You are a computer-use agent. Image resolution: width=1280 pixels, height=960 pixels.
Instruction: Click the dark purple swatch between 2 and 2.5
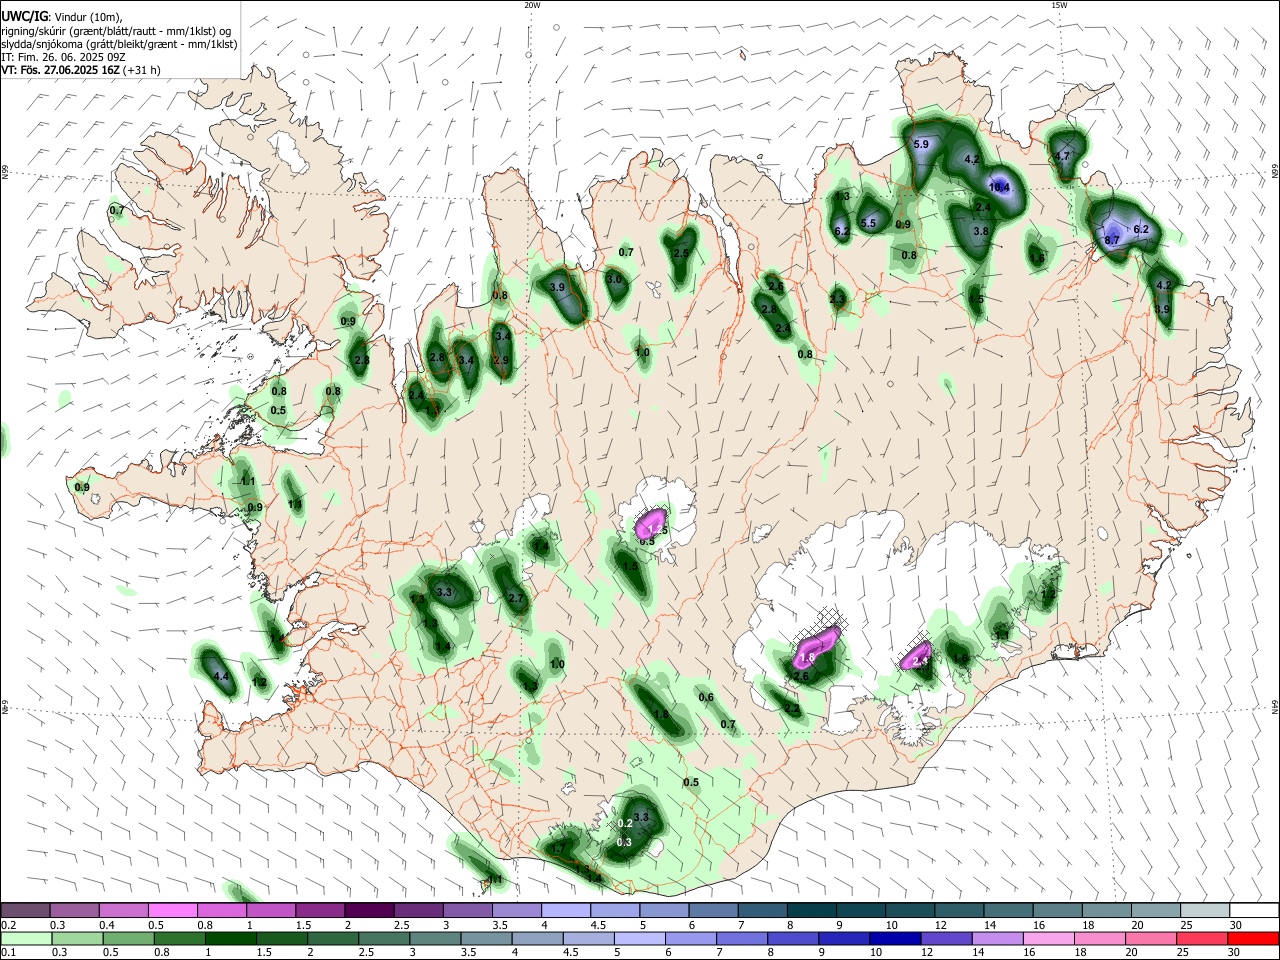coord(369,910)
